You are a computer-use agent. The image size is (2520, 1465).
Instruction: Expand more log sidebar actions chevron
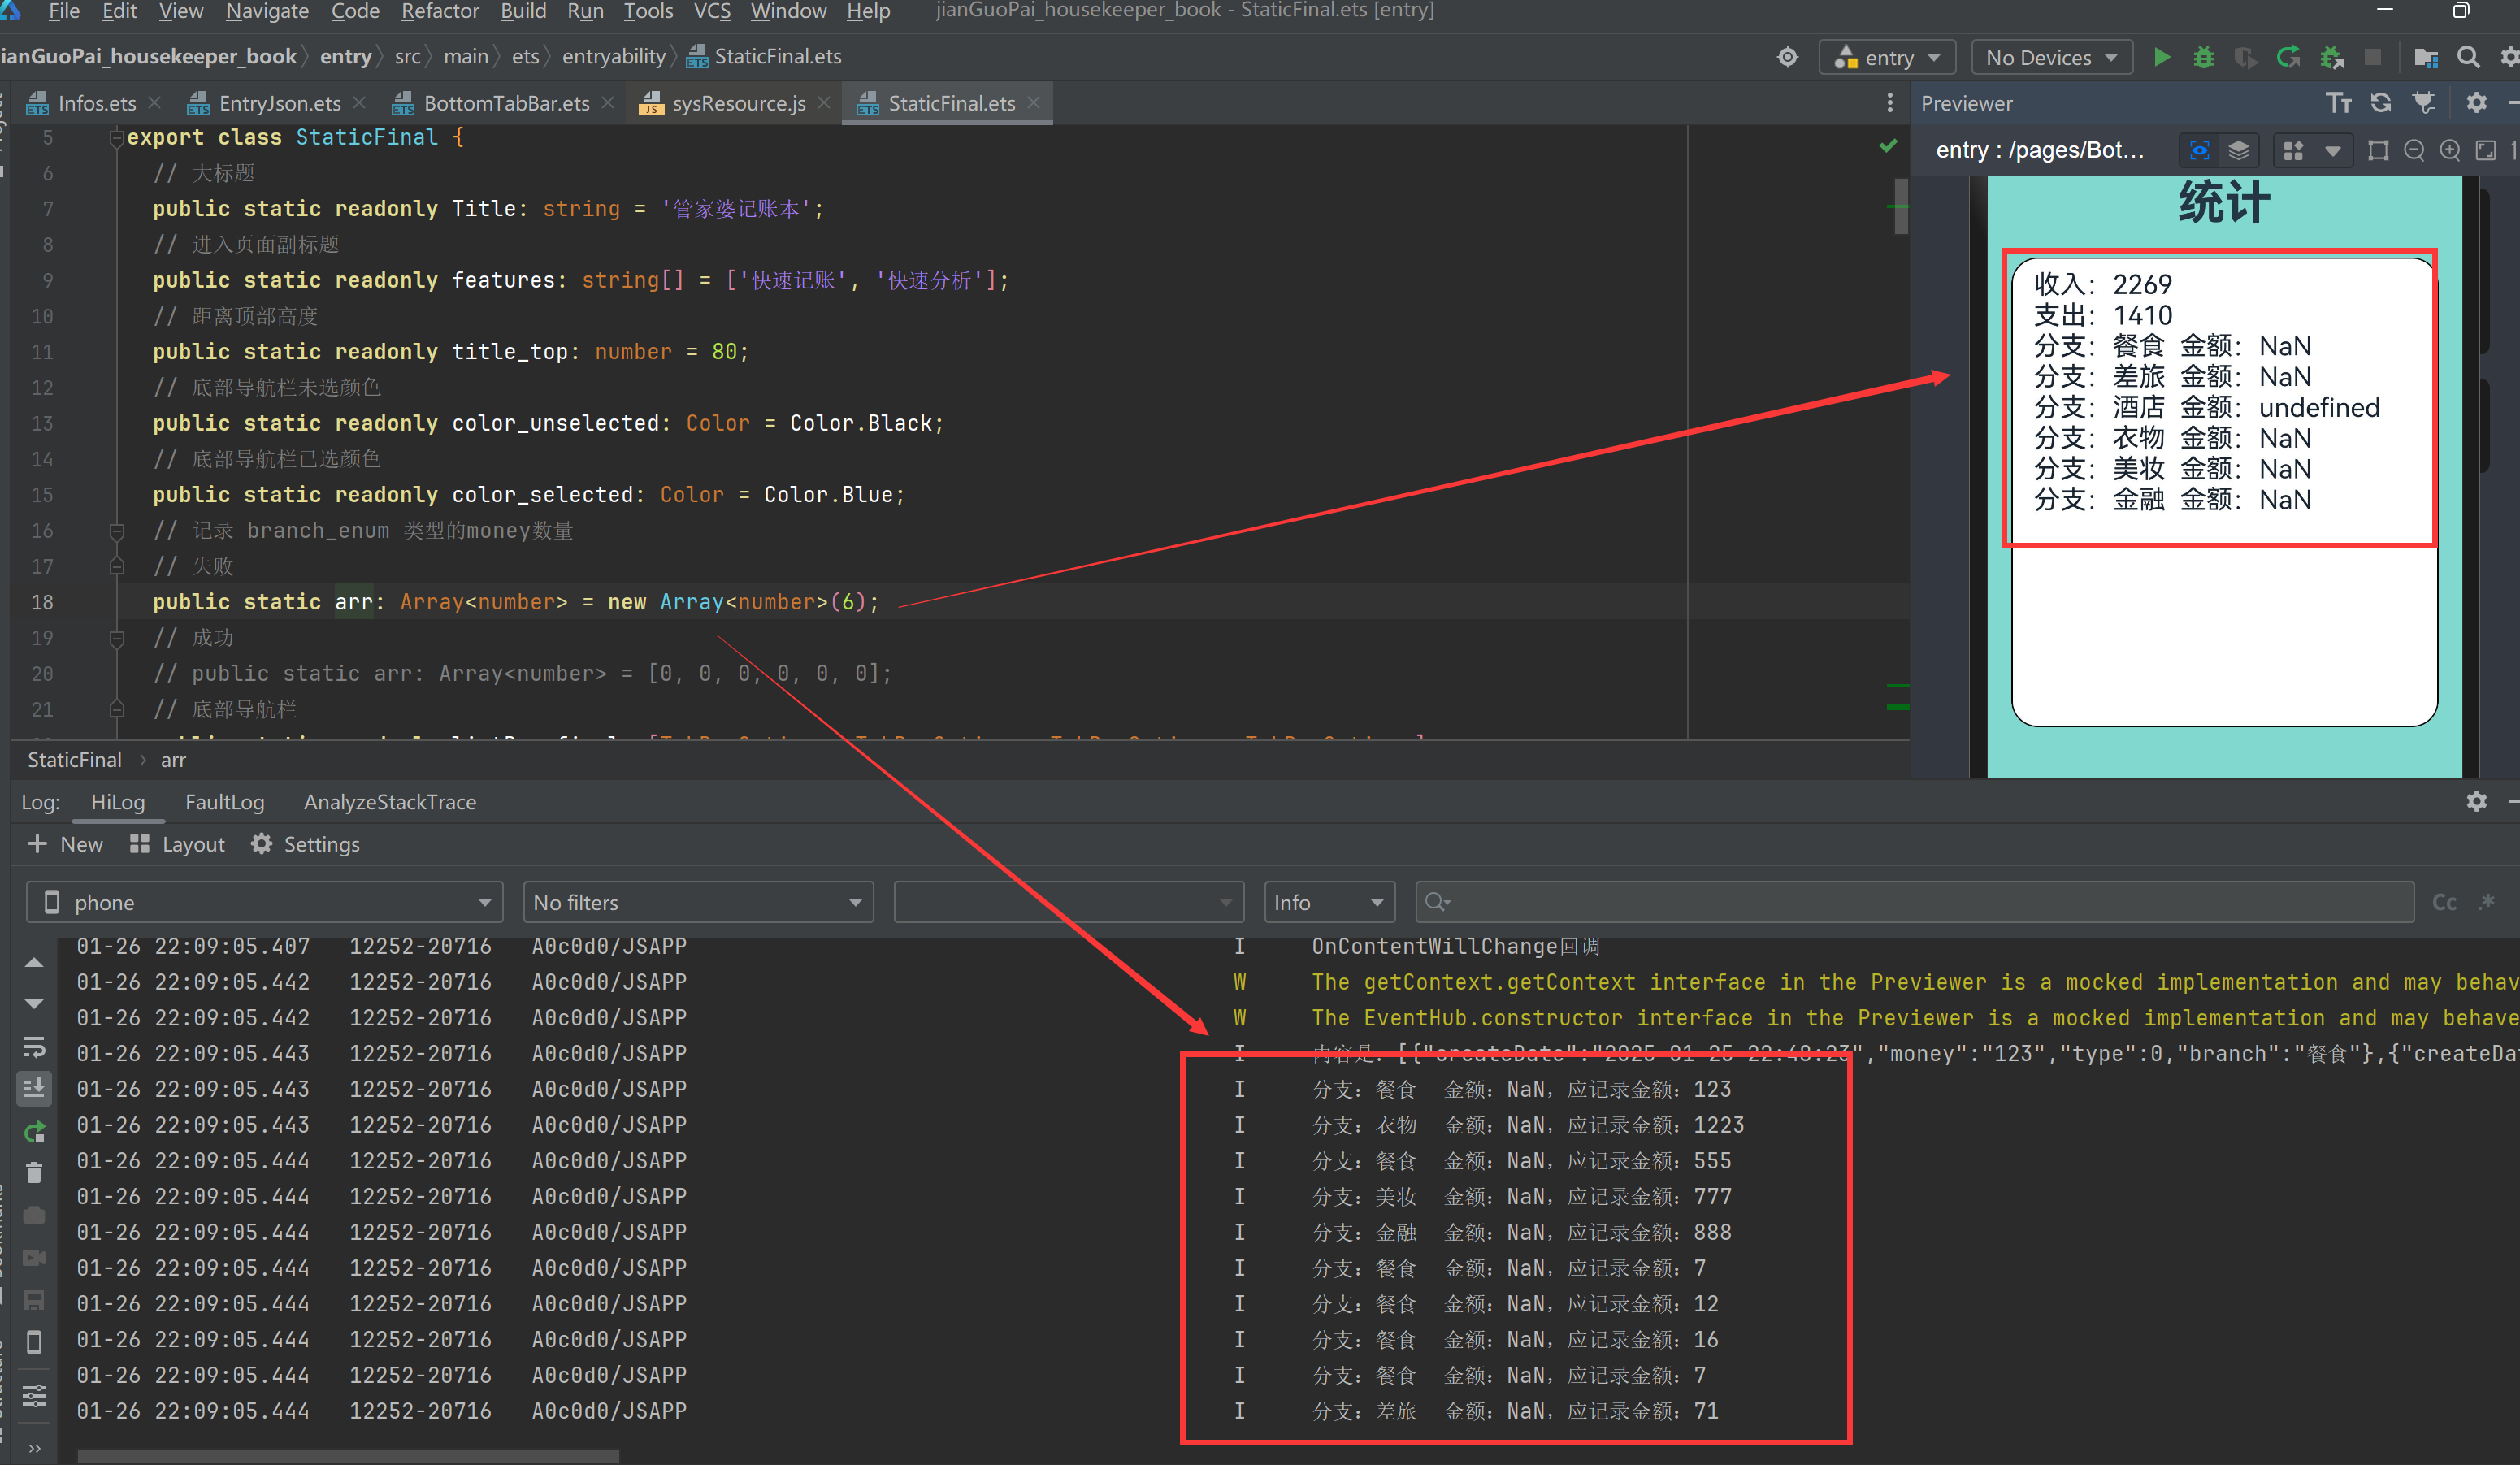(x=34, y=1448)
